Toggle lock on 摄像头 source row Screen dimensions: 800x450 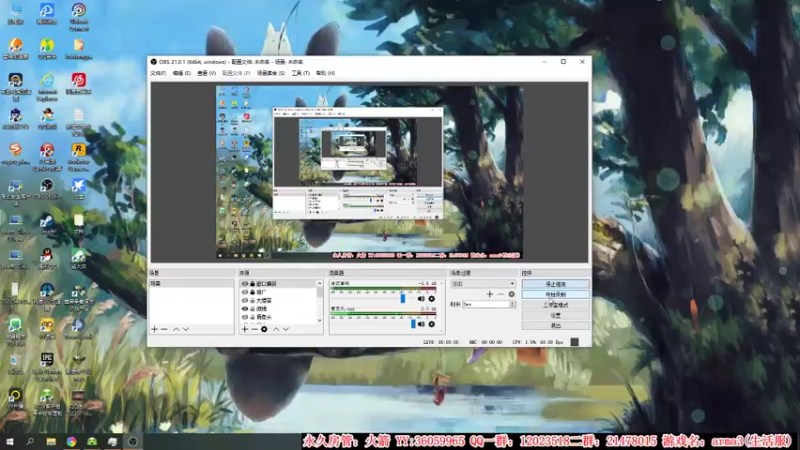coord(253,317)
